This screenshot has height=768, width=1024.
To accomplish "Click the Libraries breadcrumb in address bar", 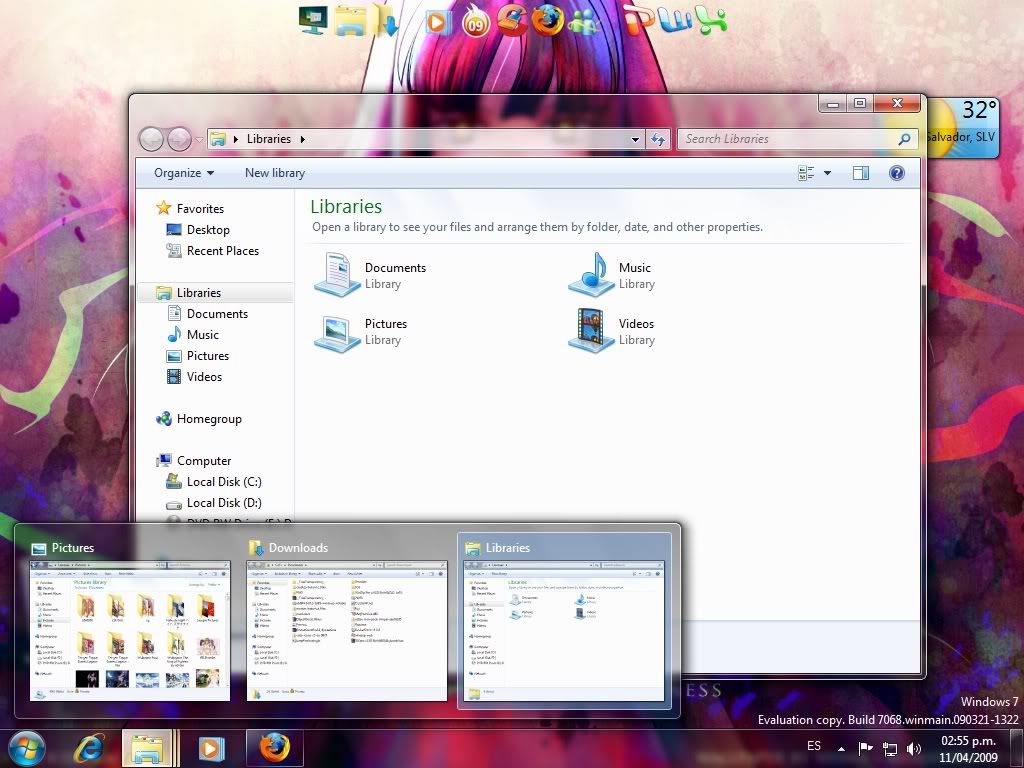I will [x=269, y=139].
